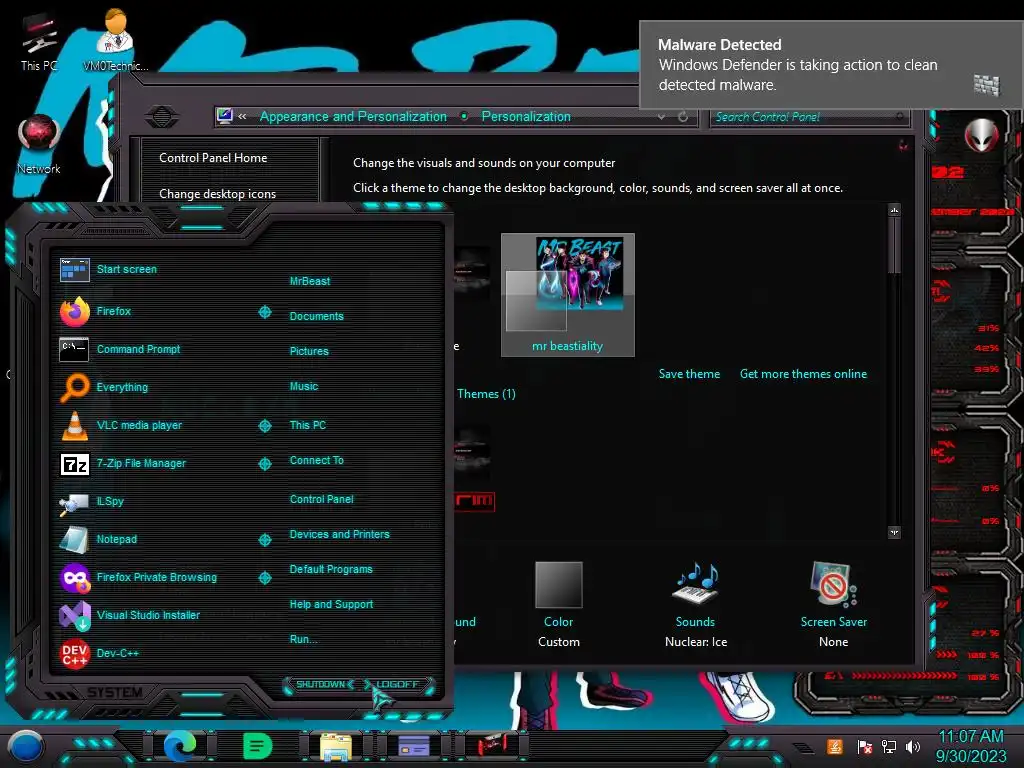The image size is (1024, 768).
Task: Open the flag notification tray icon
Action: click(x=864, y=746)
